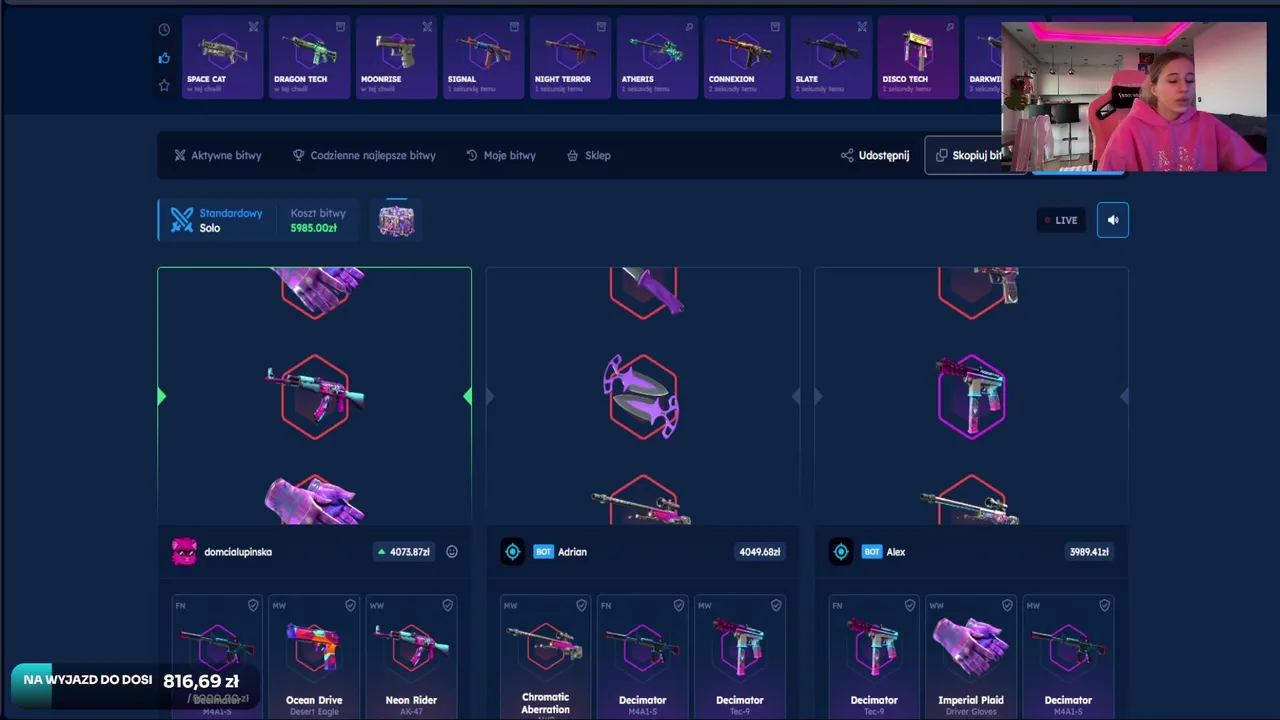This screenshot has width=1280, height=720.
Task: Click the BOT badge beside Adrian
Action: click(543, 552)
